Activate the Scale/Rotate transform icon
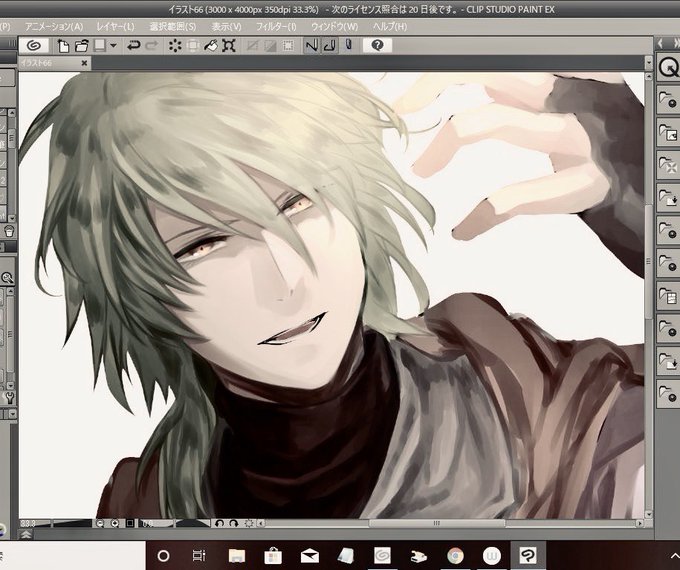This screenshot has width=680, height=570. tap(229, 46)
